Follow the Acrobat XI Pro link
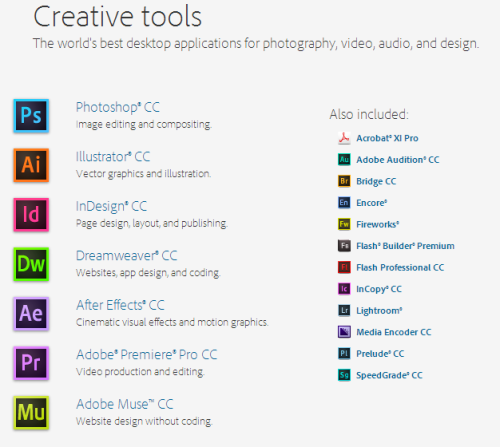Screen dimensions: 500x447 [387, 138]
